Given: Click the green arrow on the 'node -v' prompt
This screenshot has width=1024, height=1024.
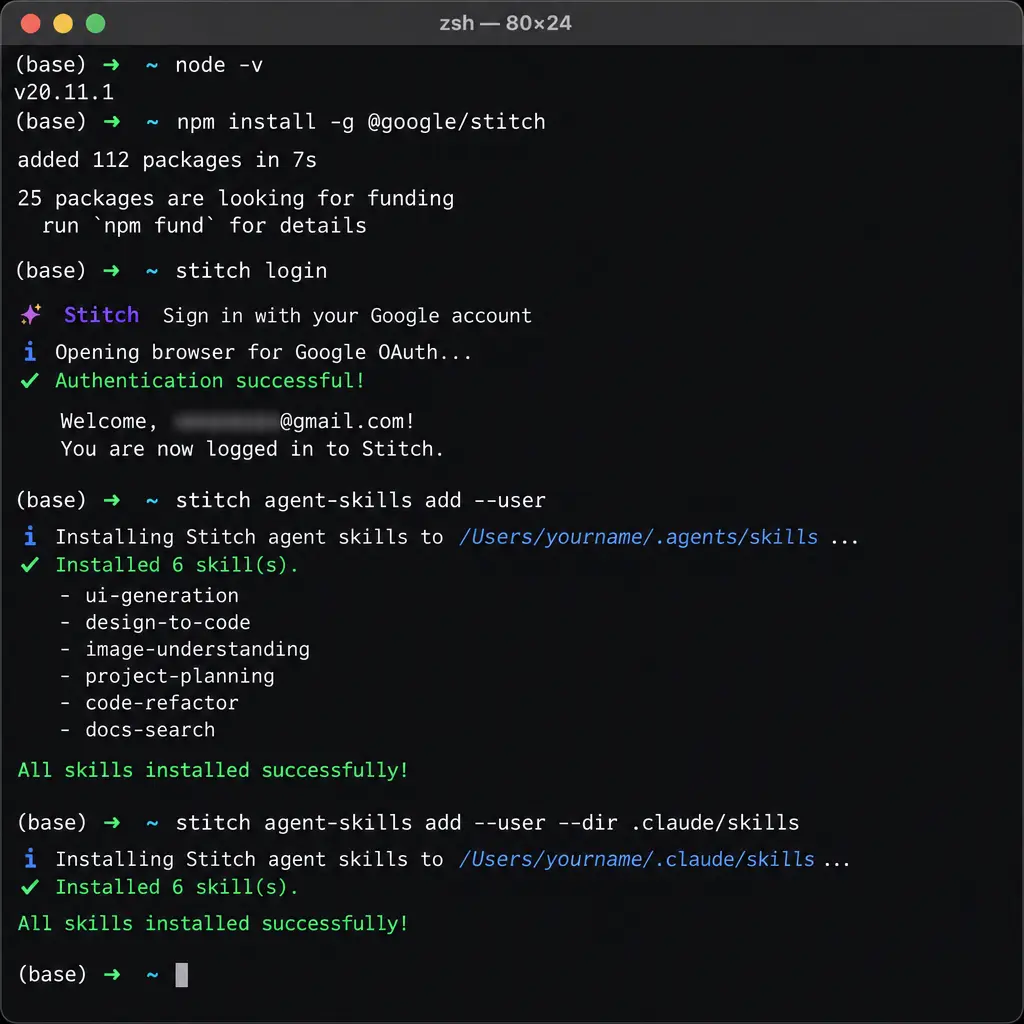Looking at the screenshot, I should [112, 65].
